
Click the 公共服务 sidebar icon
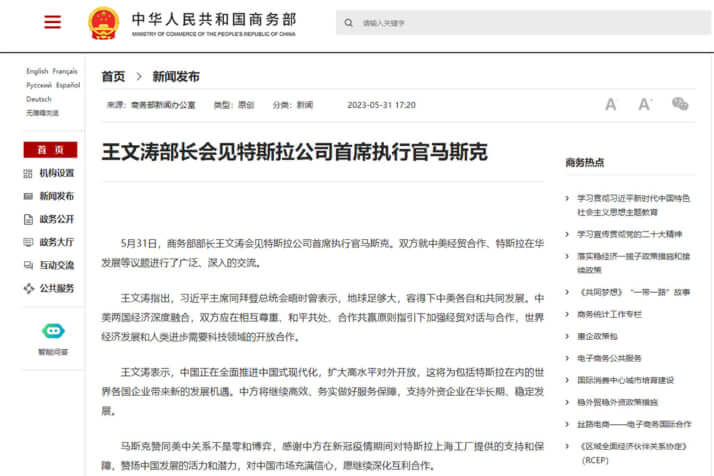[28, 289]
